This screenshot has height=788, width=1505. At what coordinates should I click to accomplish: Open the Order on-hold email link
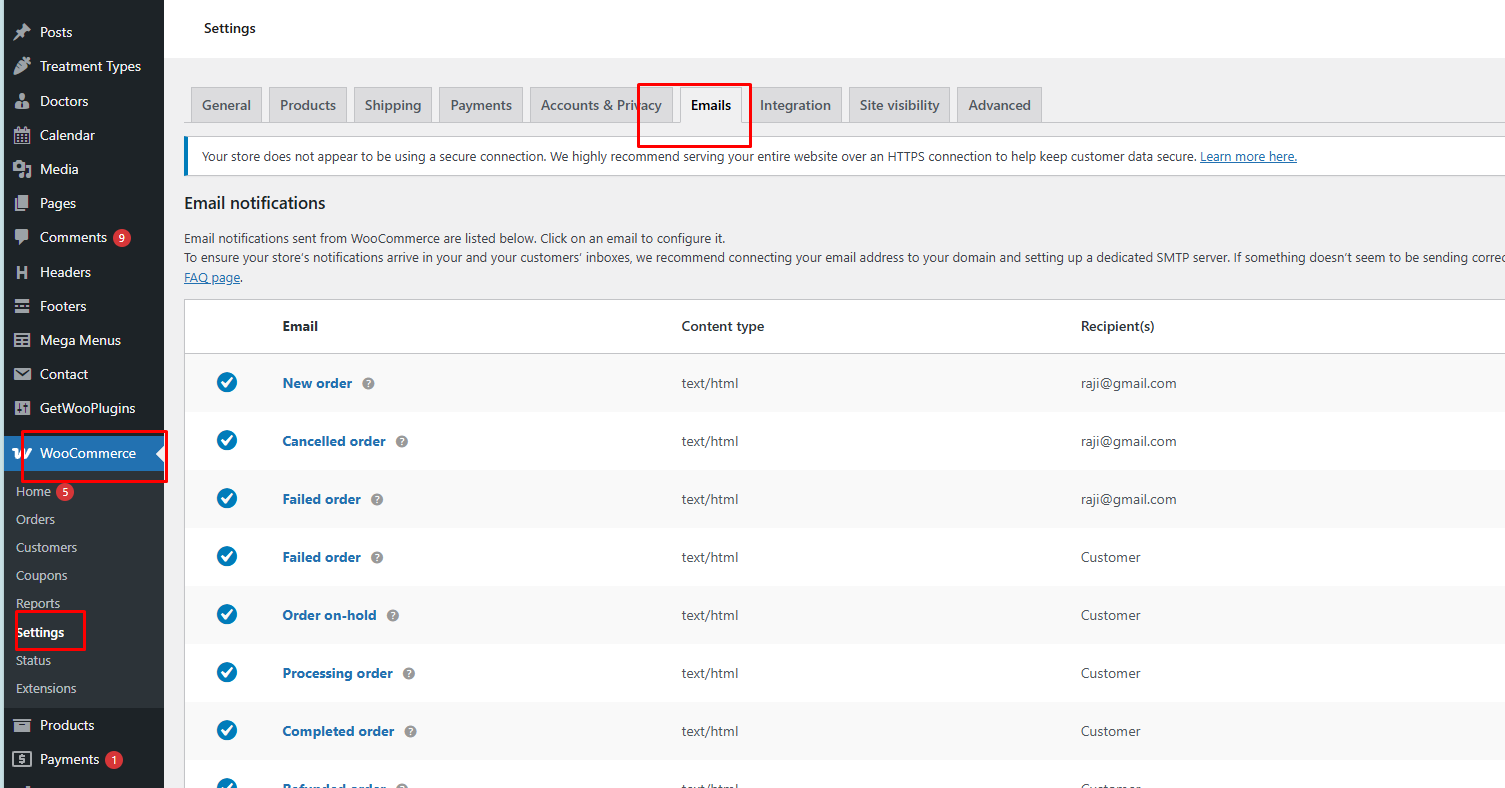click(330, 615)
